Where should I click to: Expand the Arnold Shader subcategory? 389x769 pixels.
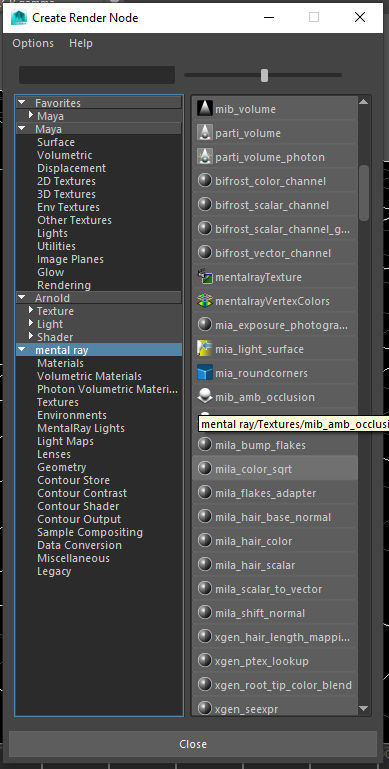31,336
